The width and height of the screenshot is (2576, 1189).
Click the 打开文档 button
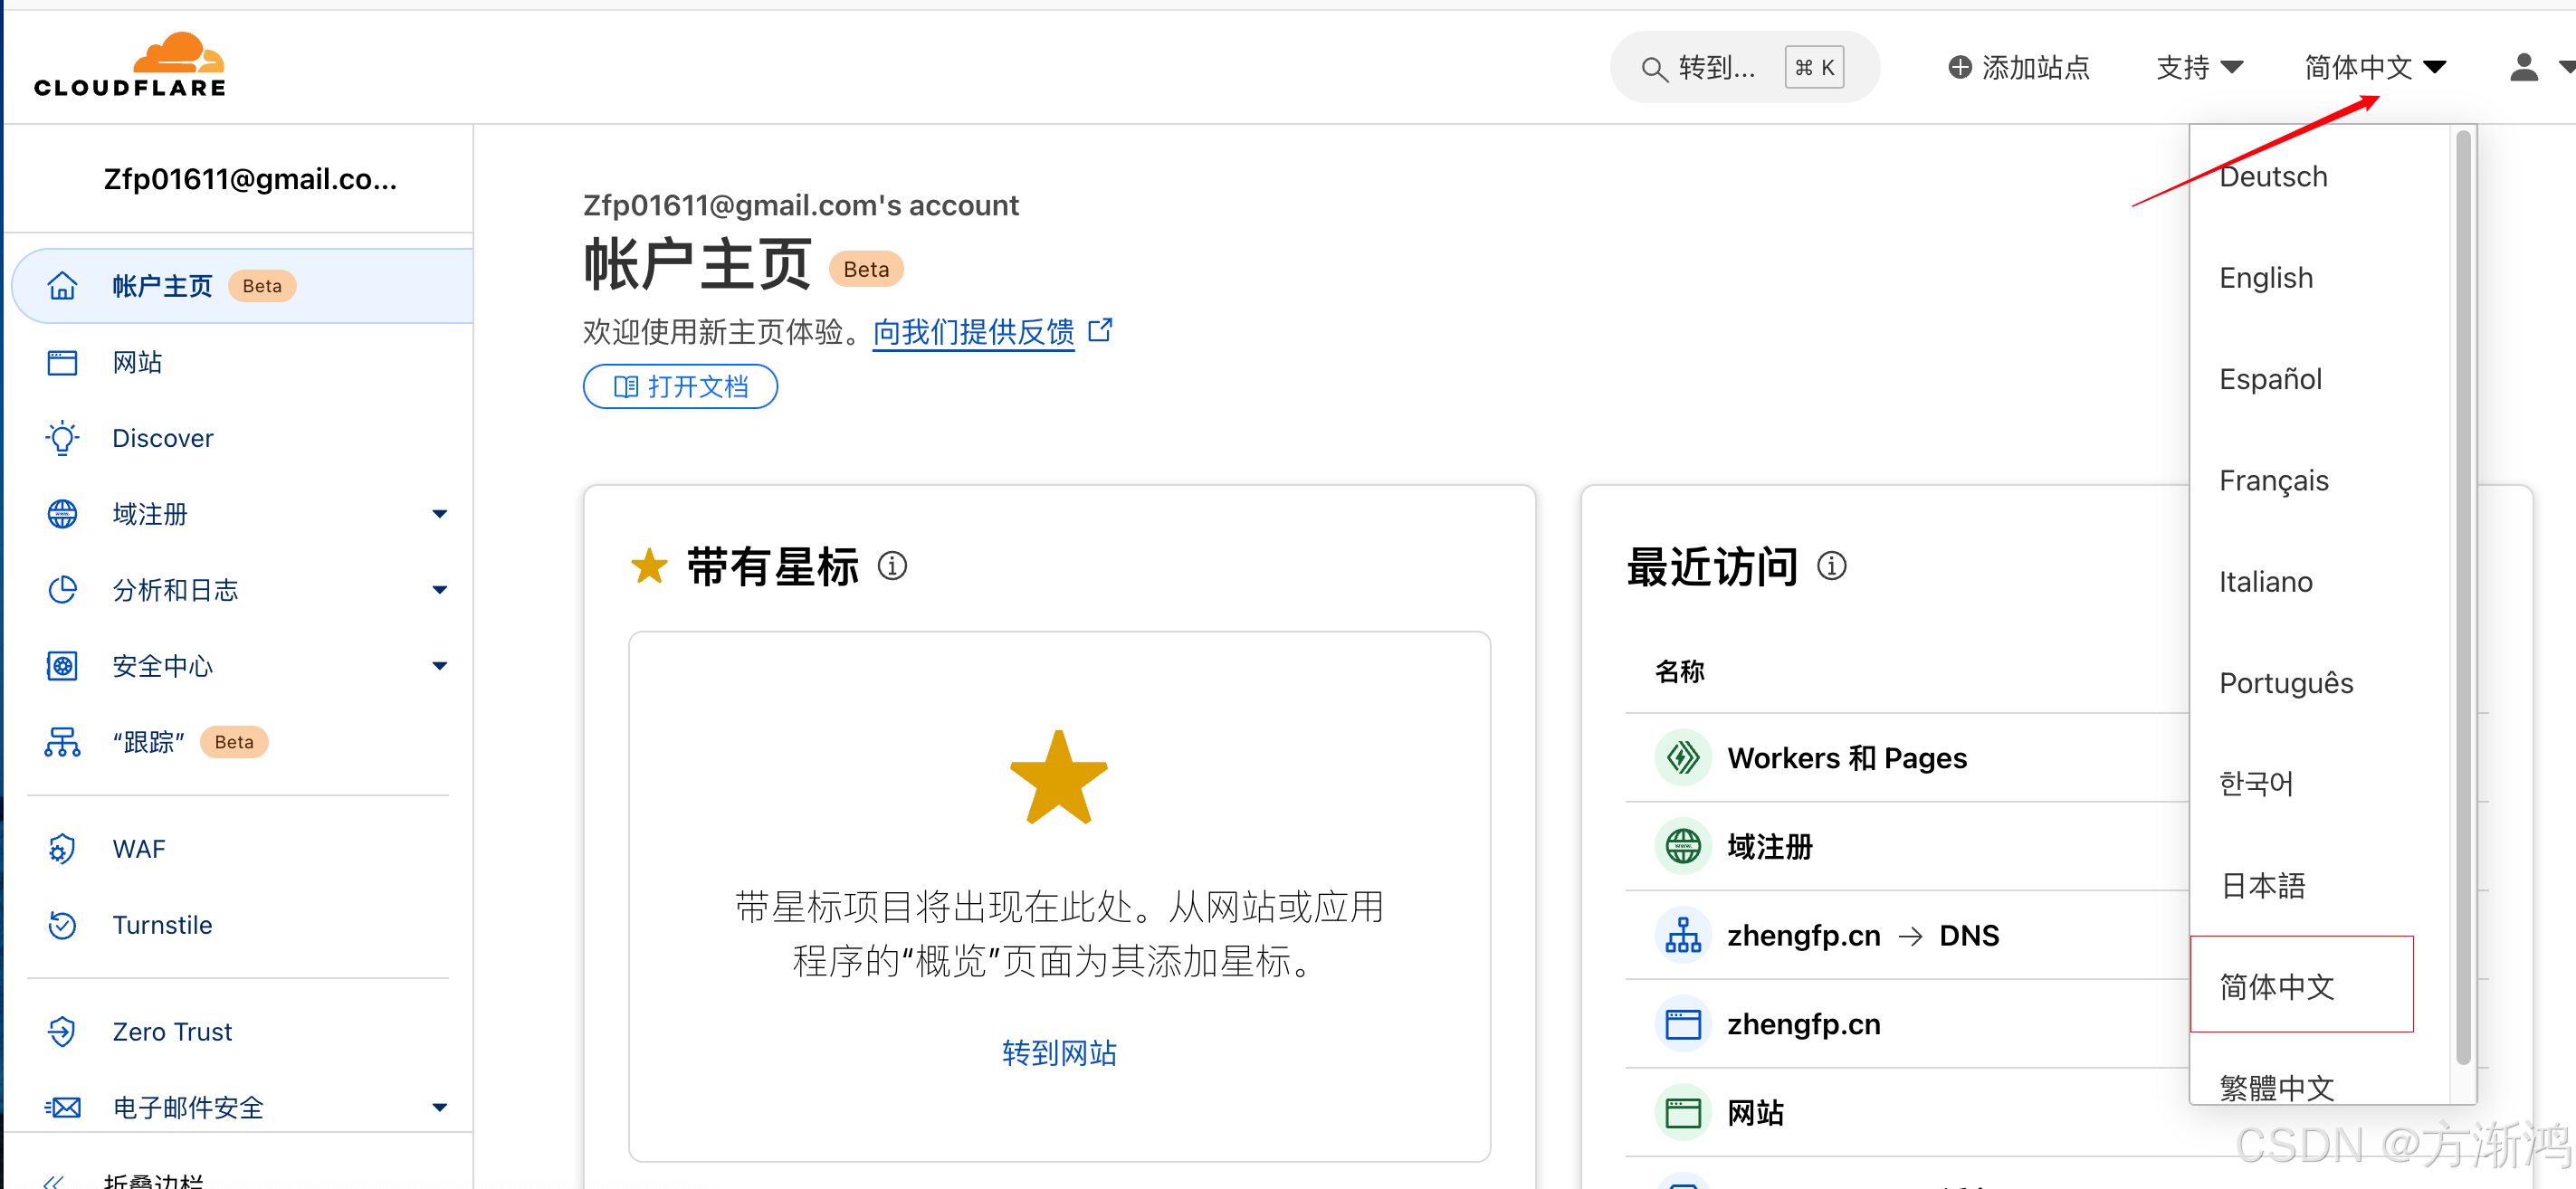(680, 387)
